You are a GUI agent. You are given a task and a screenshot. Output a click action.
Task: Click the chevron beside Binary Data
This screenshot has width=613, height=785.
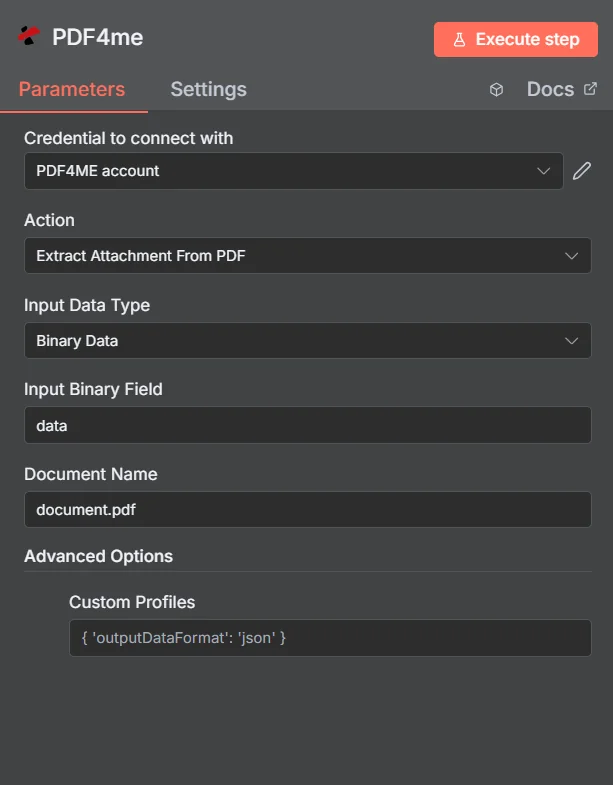(x=571, y=341)
